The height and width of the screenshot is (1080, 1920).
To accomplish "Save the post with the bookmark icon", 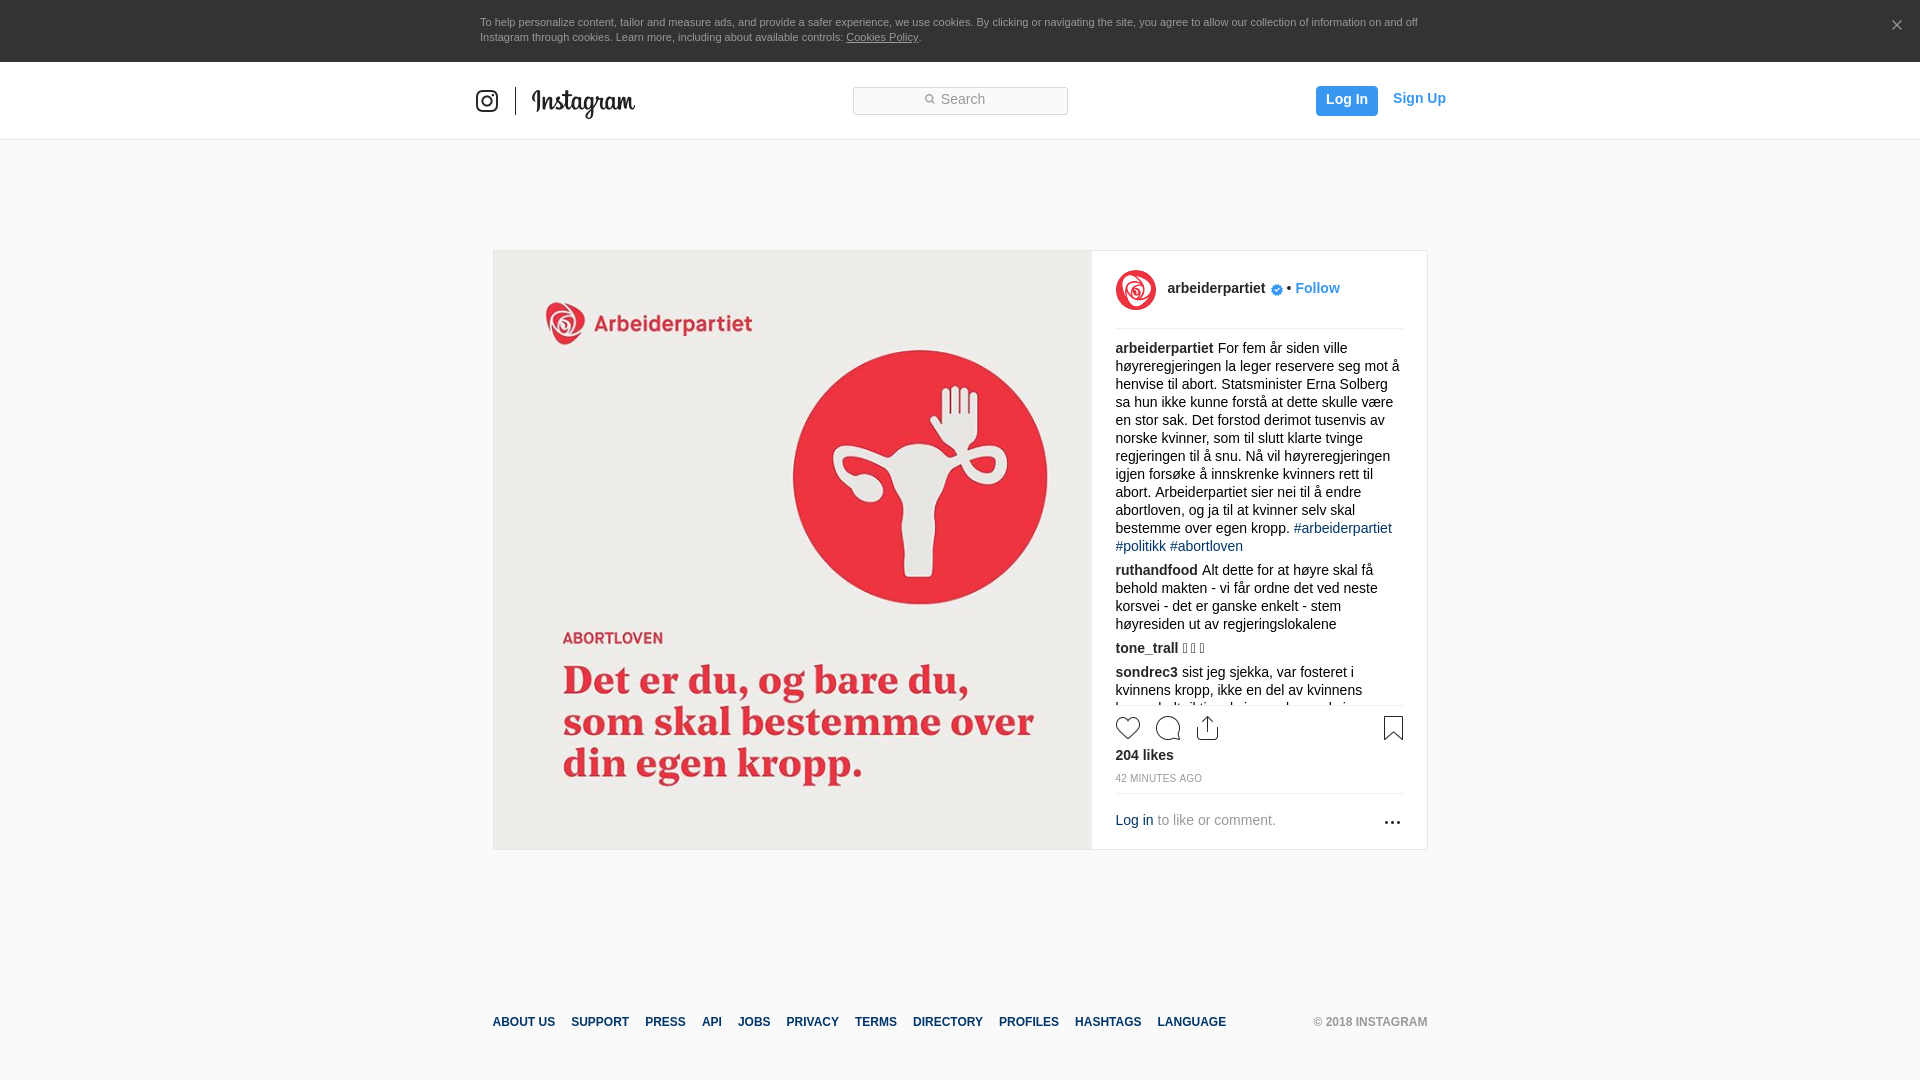I will click(1393, 728).
